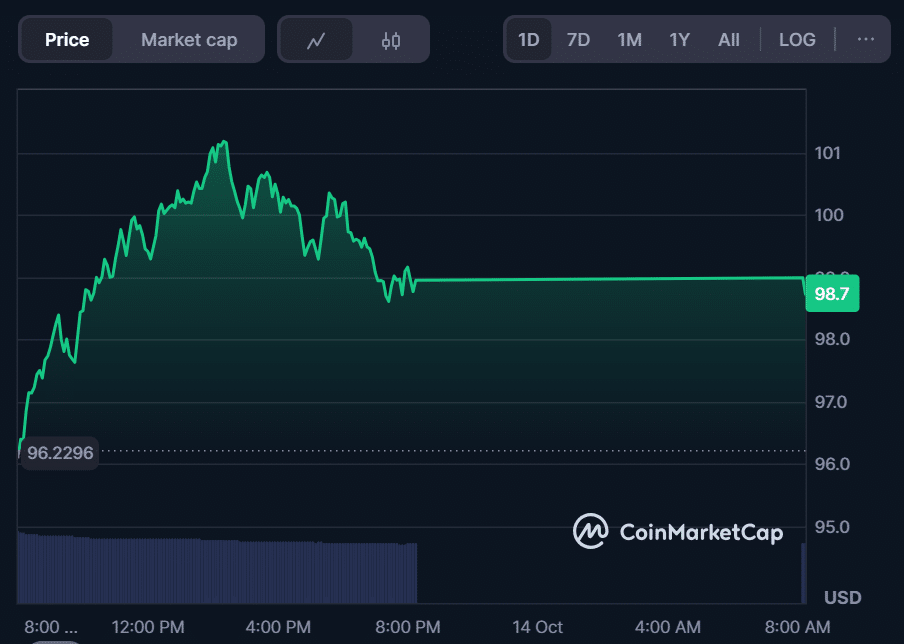Screen dimensions: 904x644
Task: Click the 101 price axis label
Action: tap(828, 153)
